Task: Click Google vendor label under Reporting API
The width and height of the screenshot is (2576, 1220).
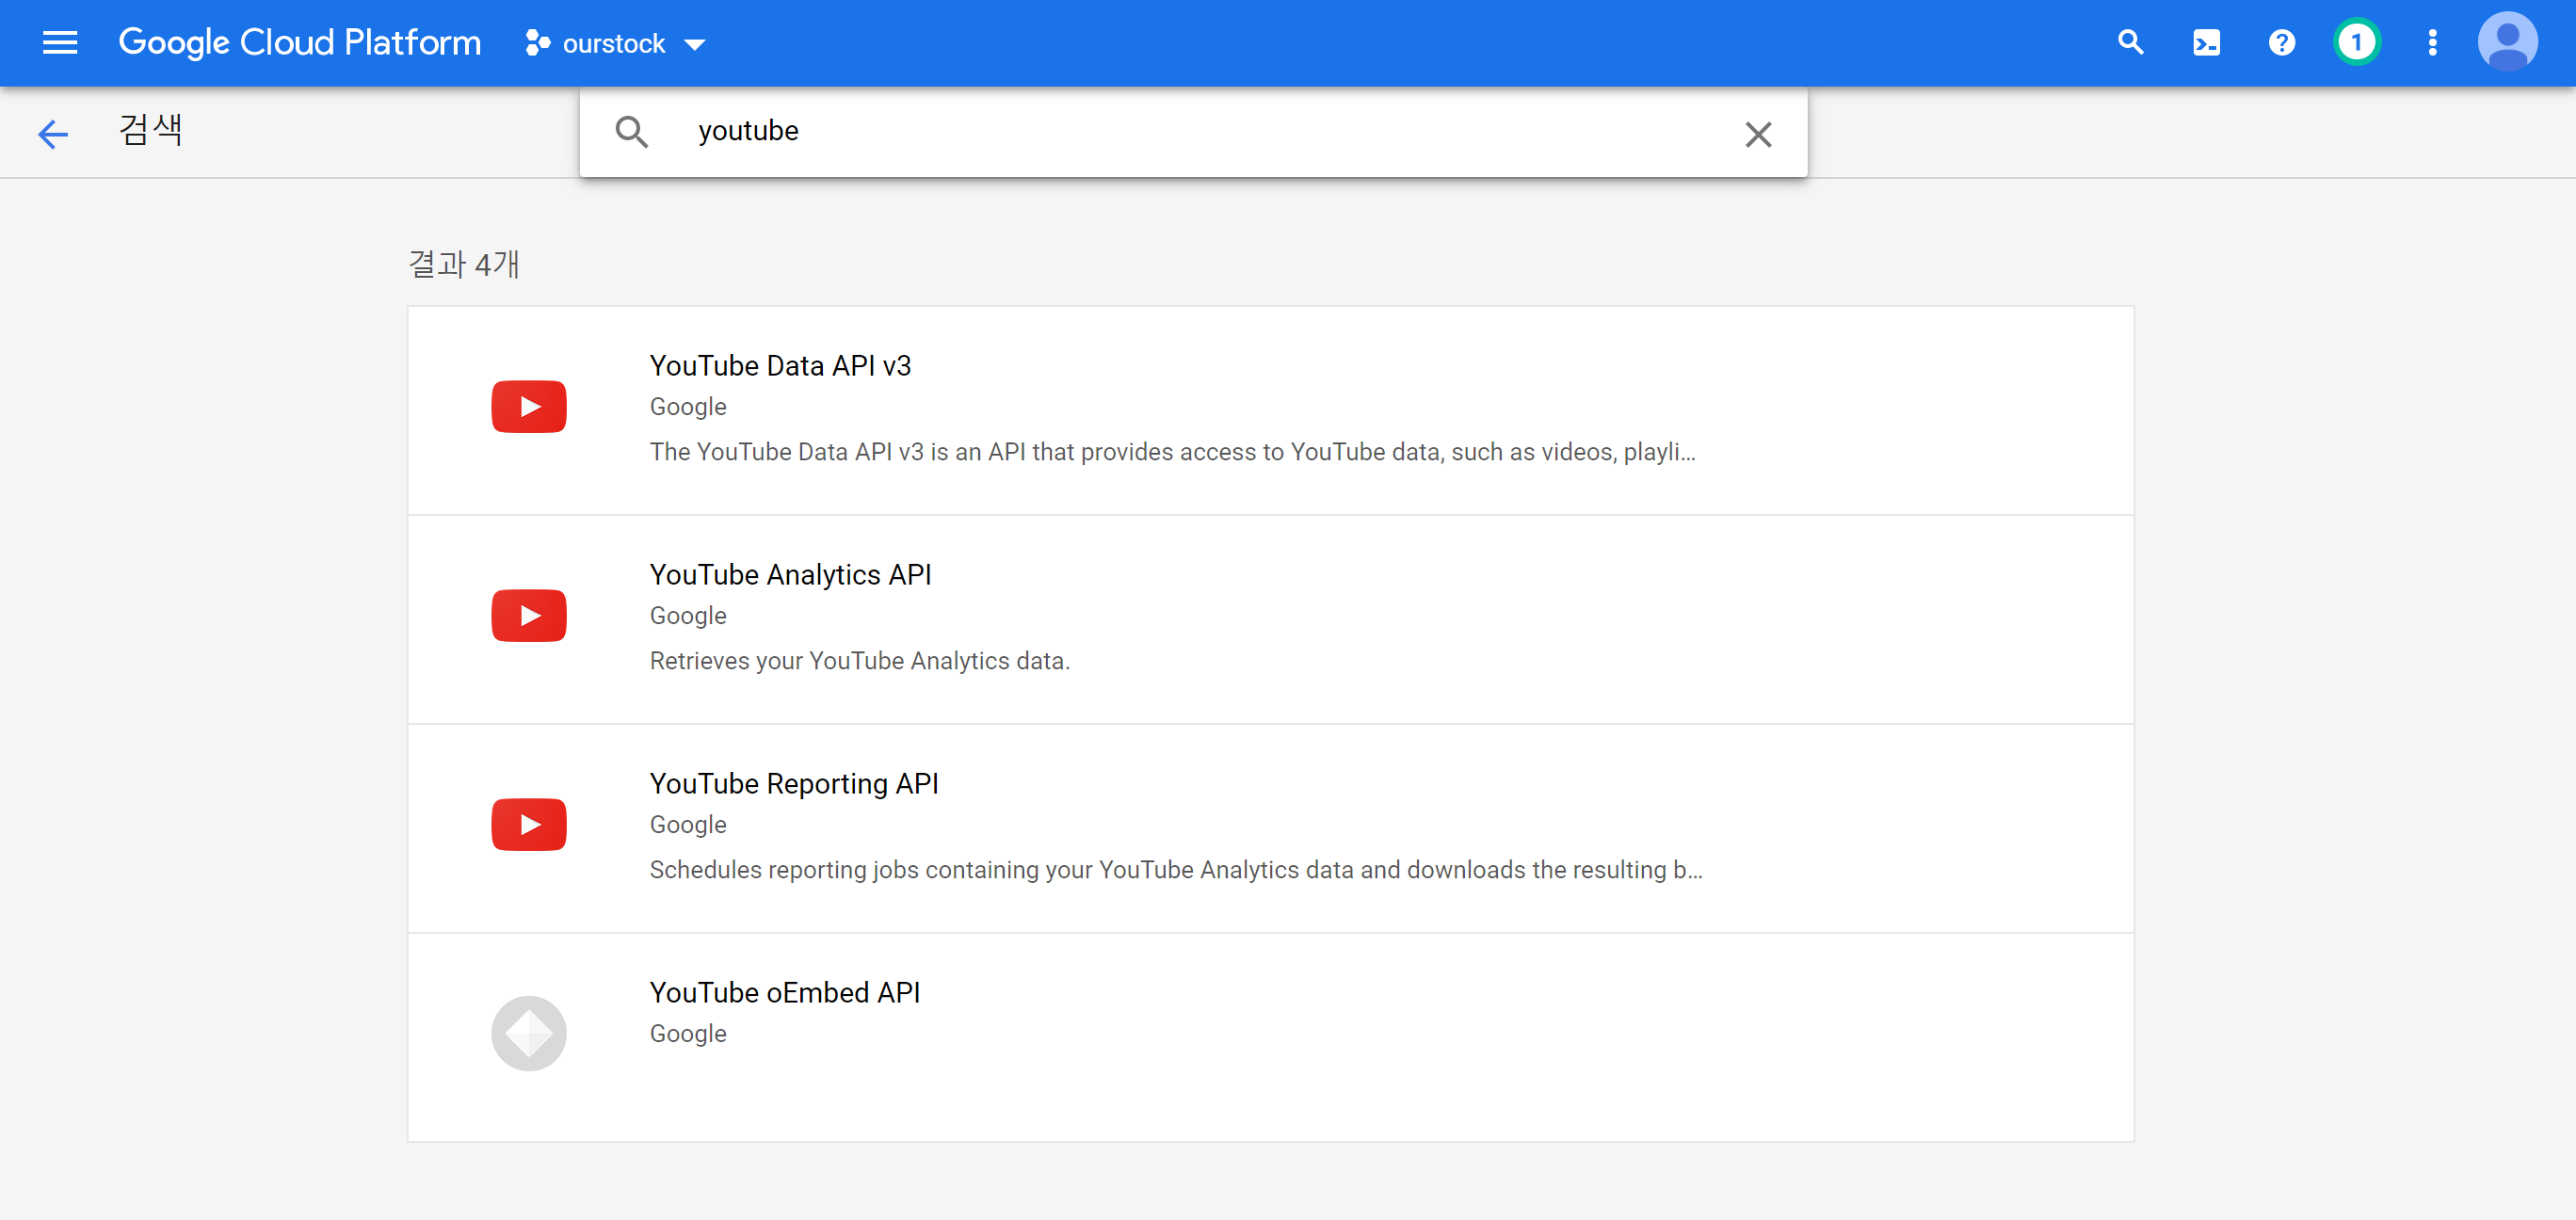Action: 688,825
